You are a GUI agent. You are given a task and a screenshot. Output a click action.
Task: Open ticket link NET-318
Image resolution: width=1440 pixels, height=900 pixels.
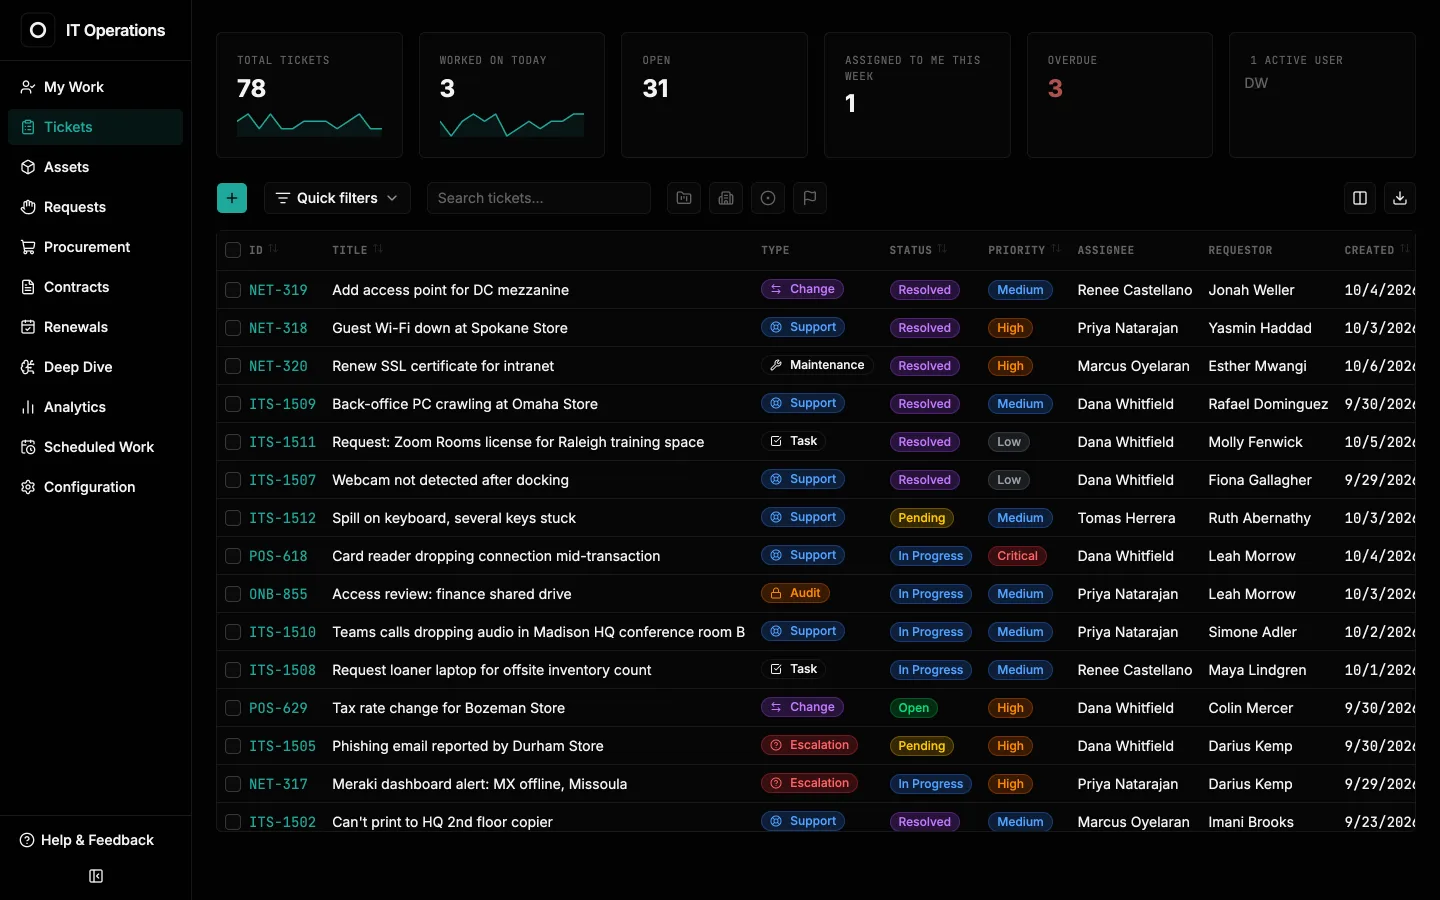[278, 328]
